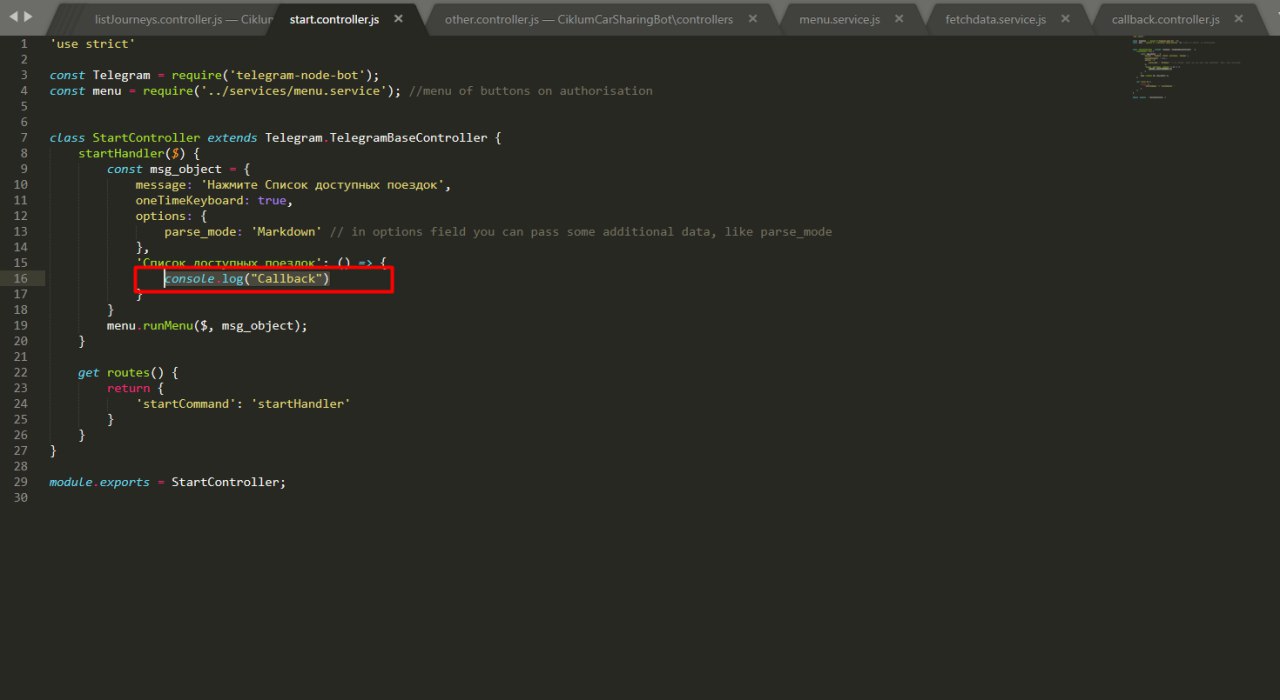This screenshot has height=700, width=1280.
Task: Click line number 29 in gutter
Action: pos(21,482)
